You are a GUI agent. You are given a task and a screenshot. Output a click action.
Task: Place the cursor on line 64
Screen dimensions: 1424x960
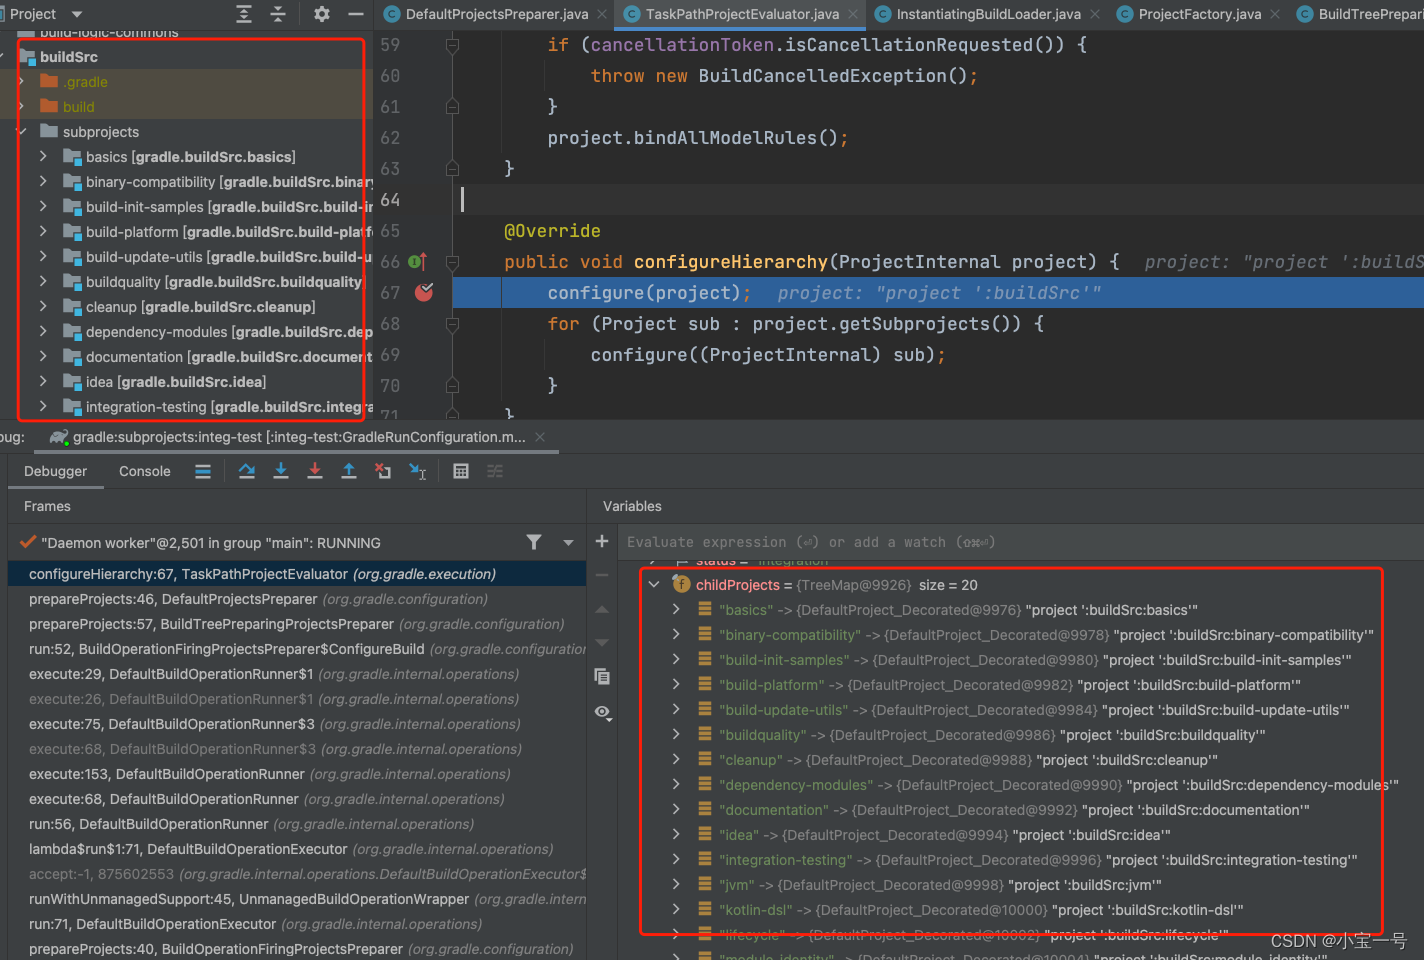click(940, 200)
